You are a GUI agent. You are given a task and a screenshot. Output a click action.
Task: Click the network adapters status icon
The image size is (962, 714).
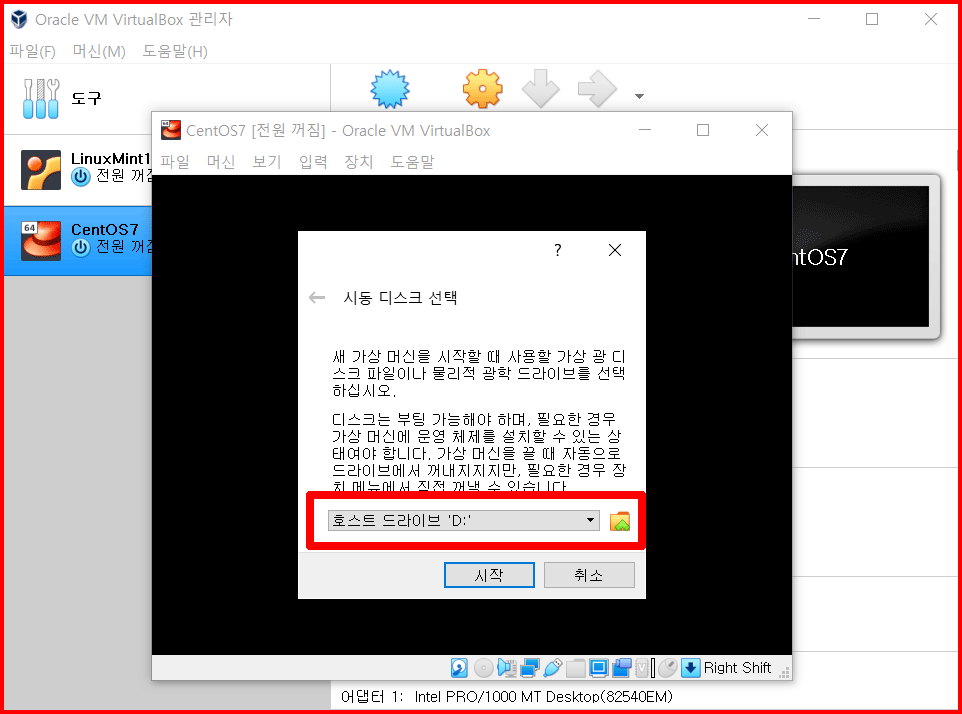[529, 668]
